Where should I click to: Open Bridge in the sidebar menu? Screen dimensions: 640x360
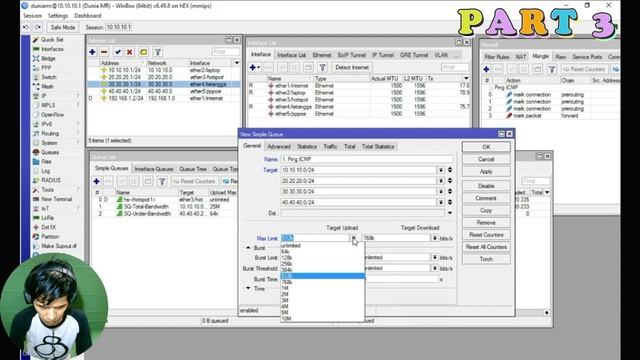(48, 58)
